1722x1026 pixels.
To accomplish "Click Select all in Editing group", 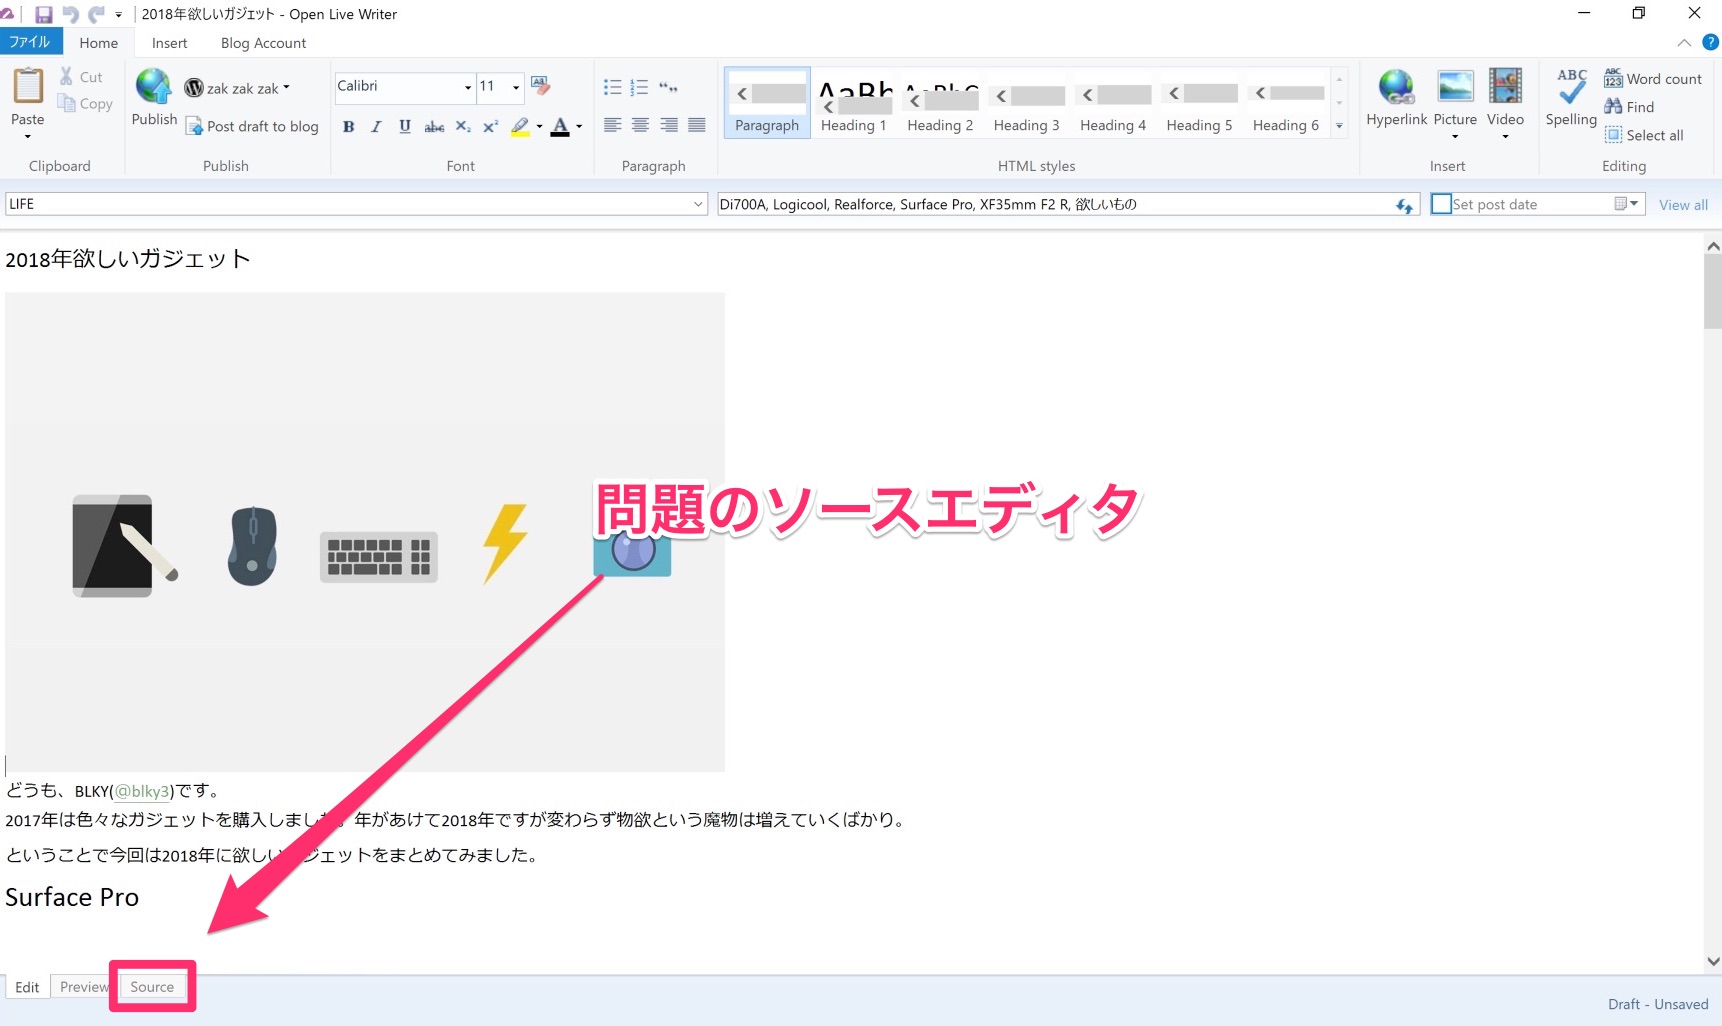I will (x=1644, y=135).
